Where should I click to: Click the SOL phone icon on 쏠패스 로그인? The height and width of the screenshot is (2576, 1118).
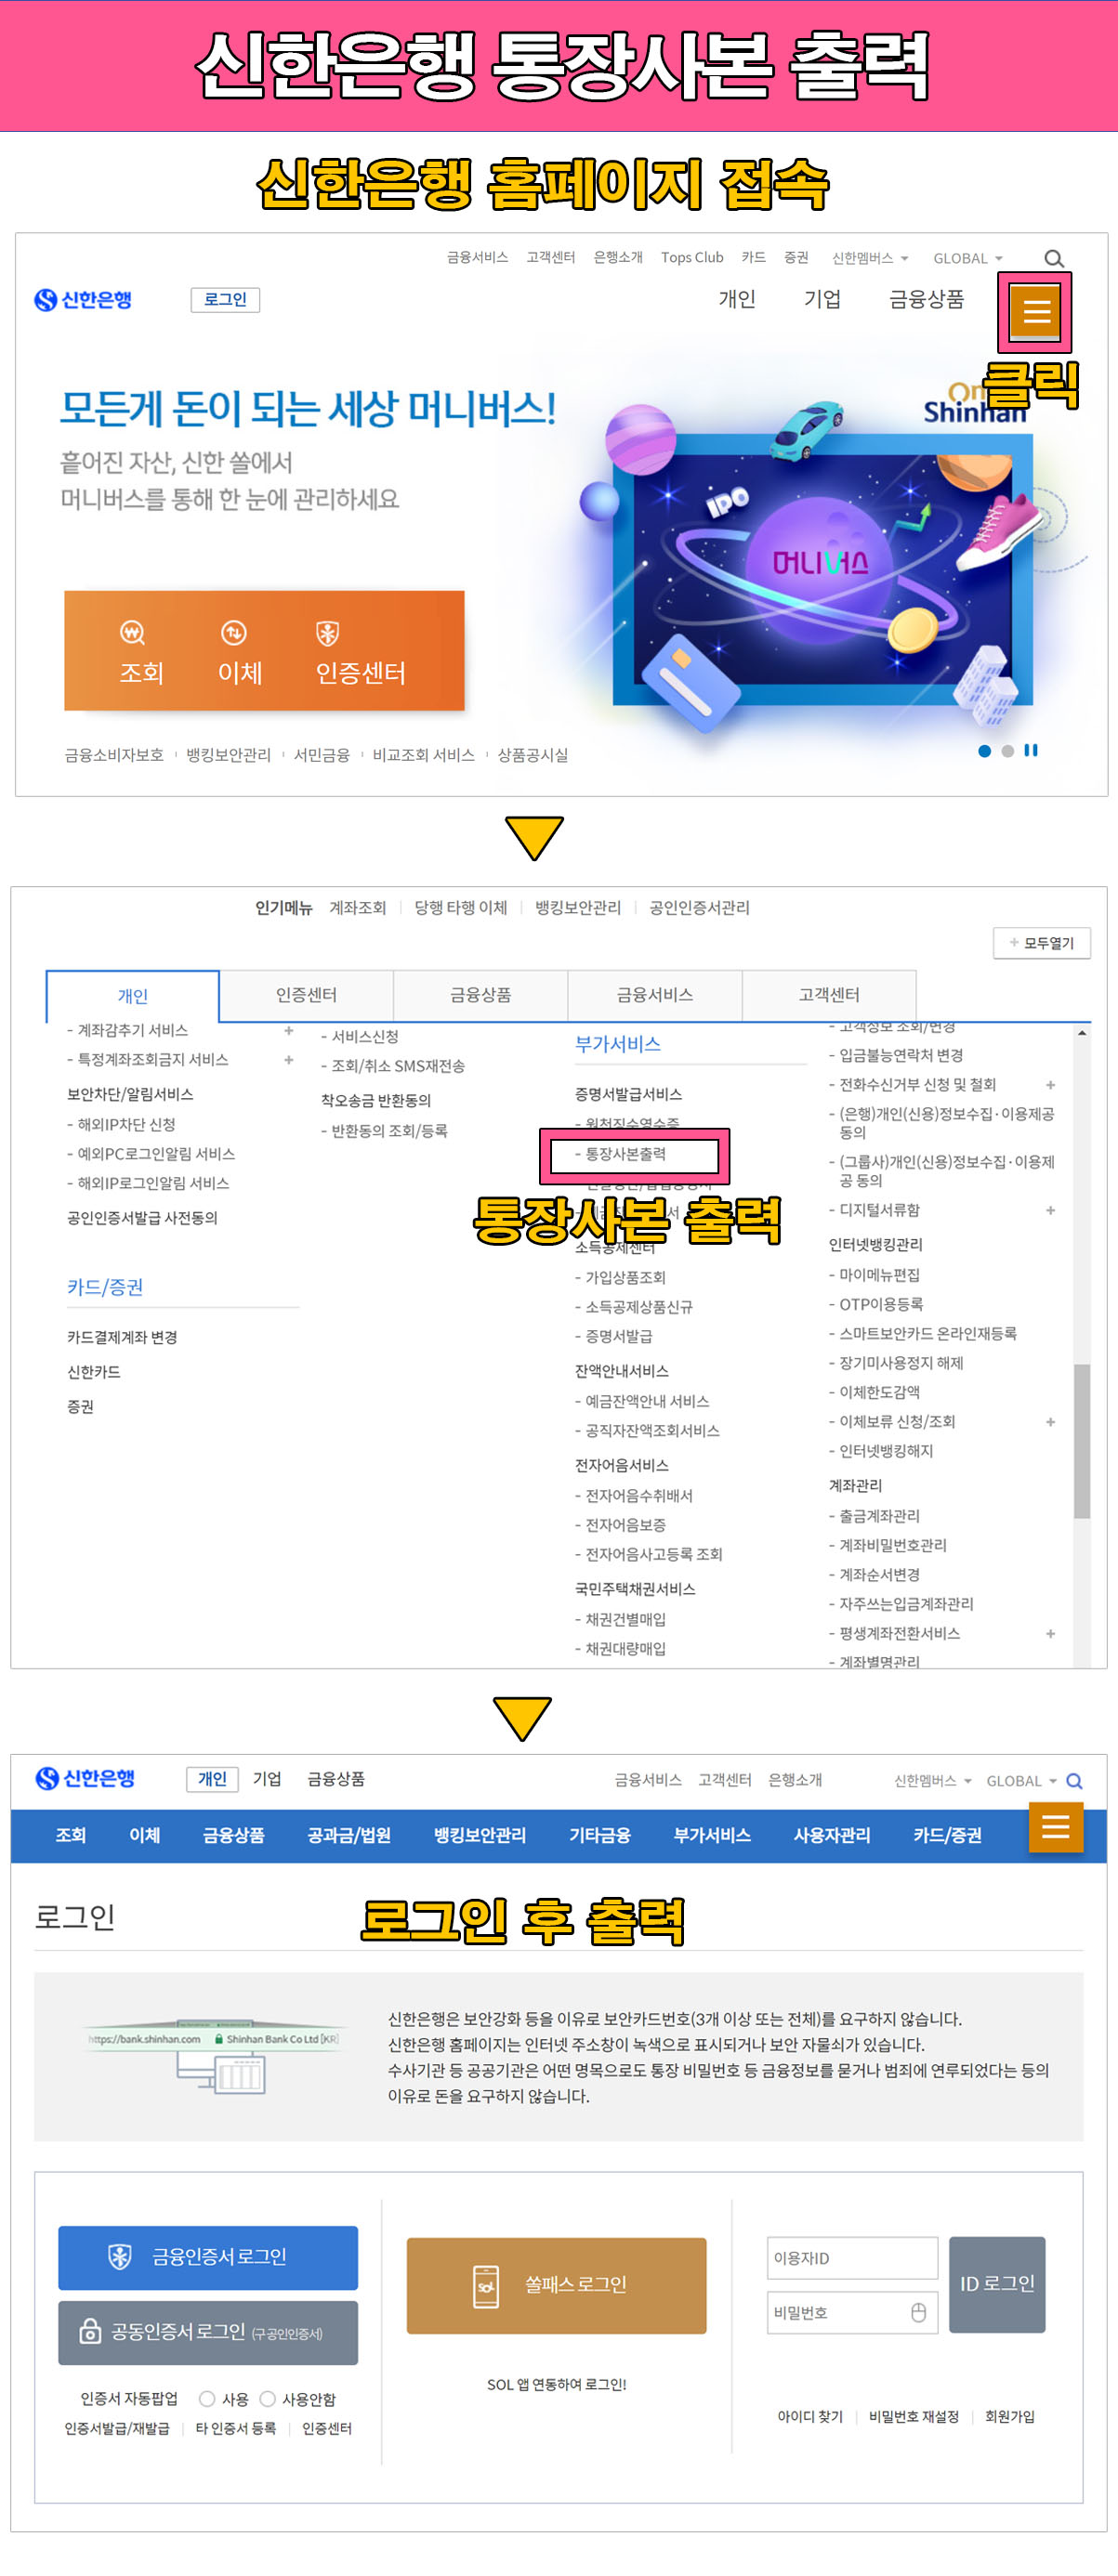pos(486,2286)
